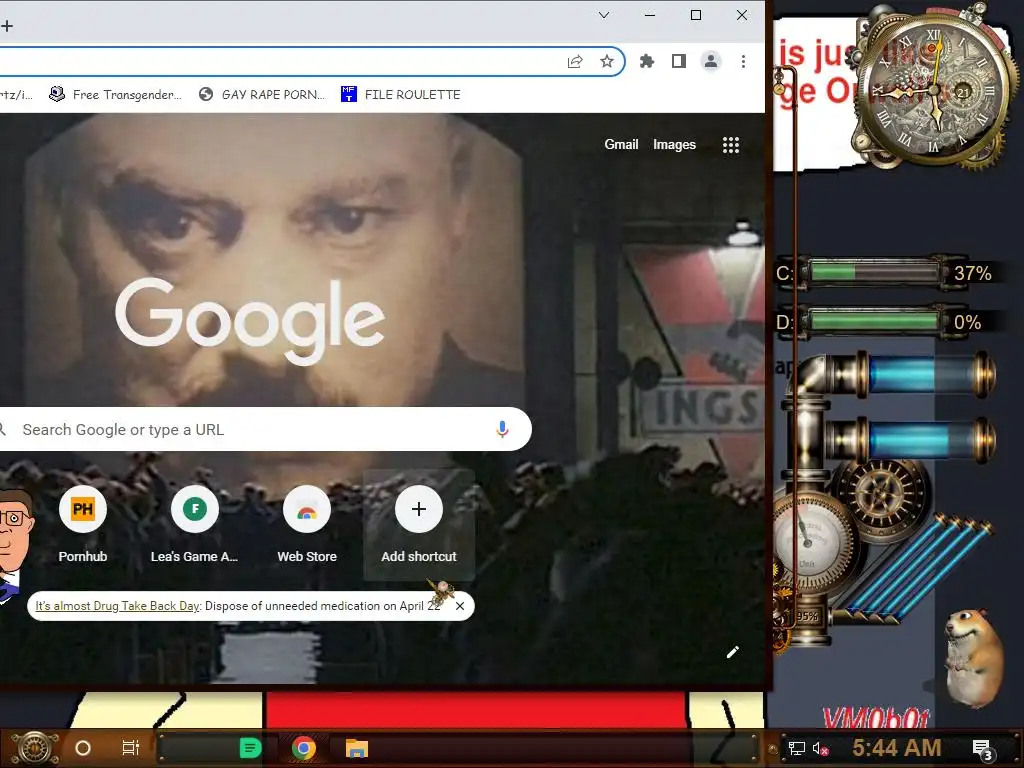Click the upper blue tube meter gadget

[927, 375]
